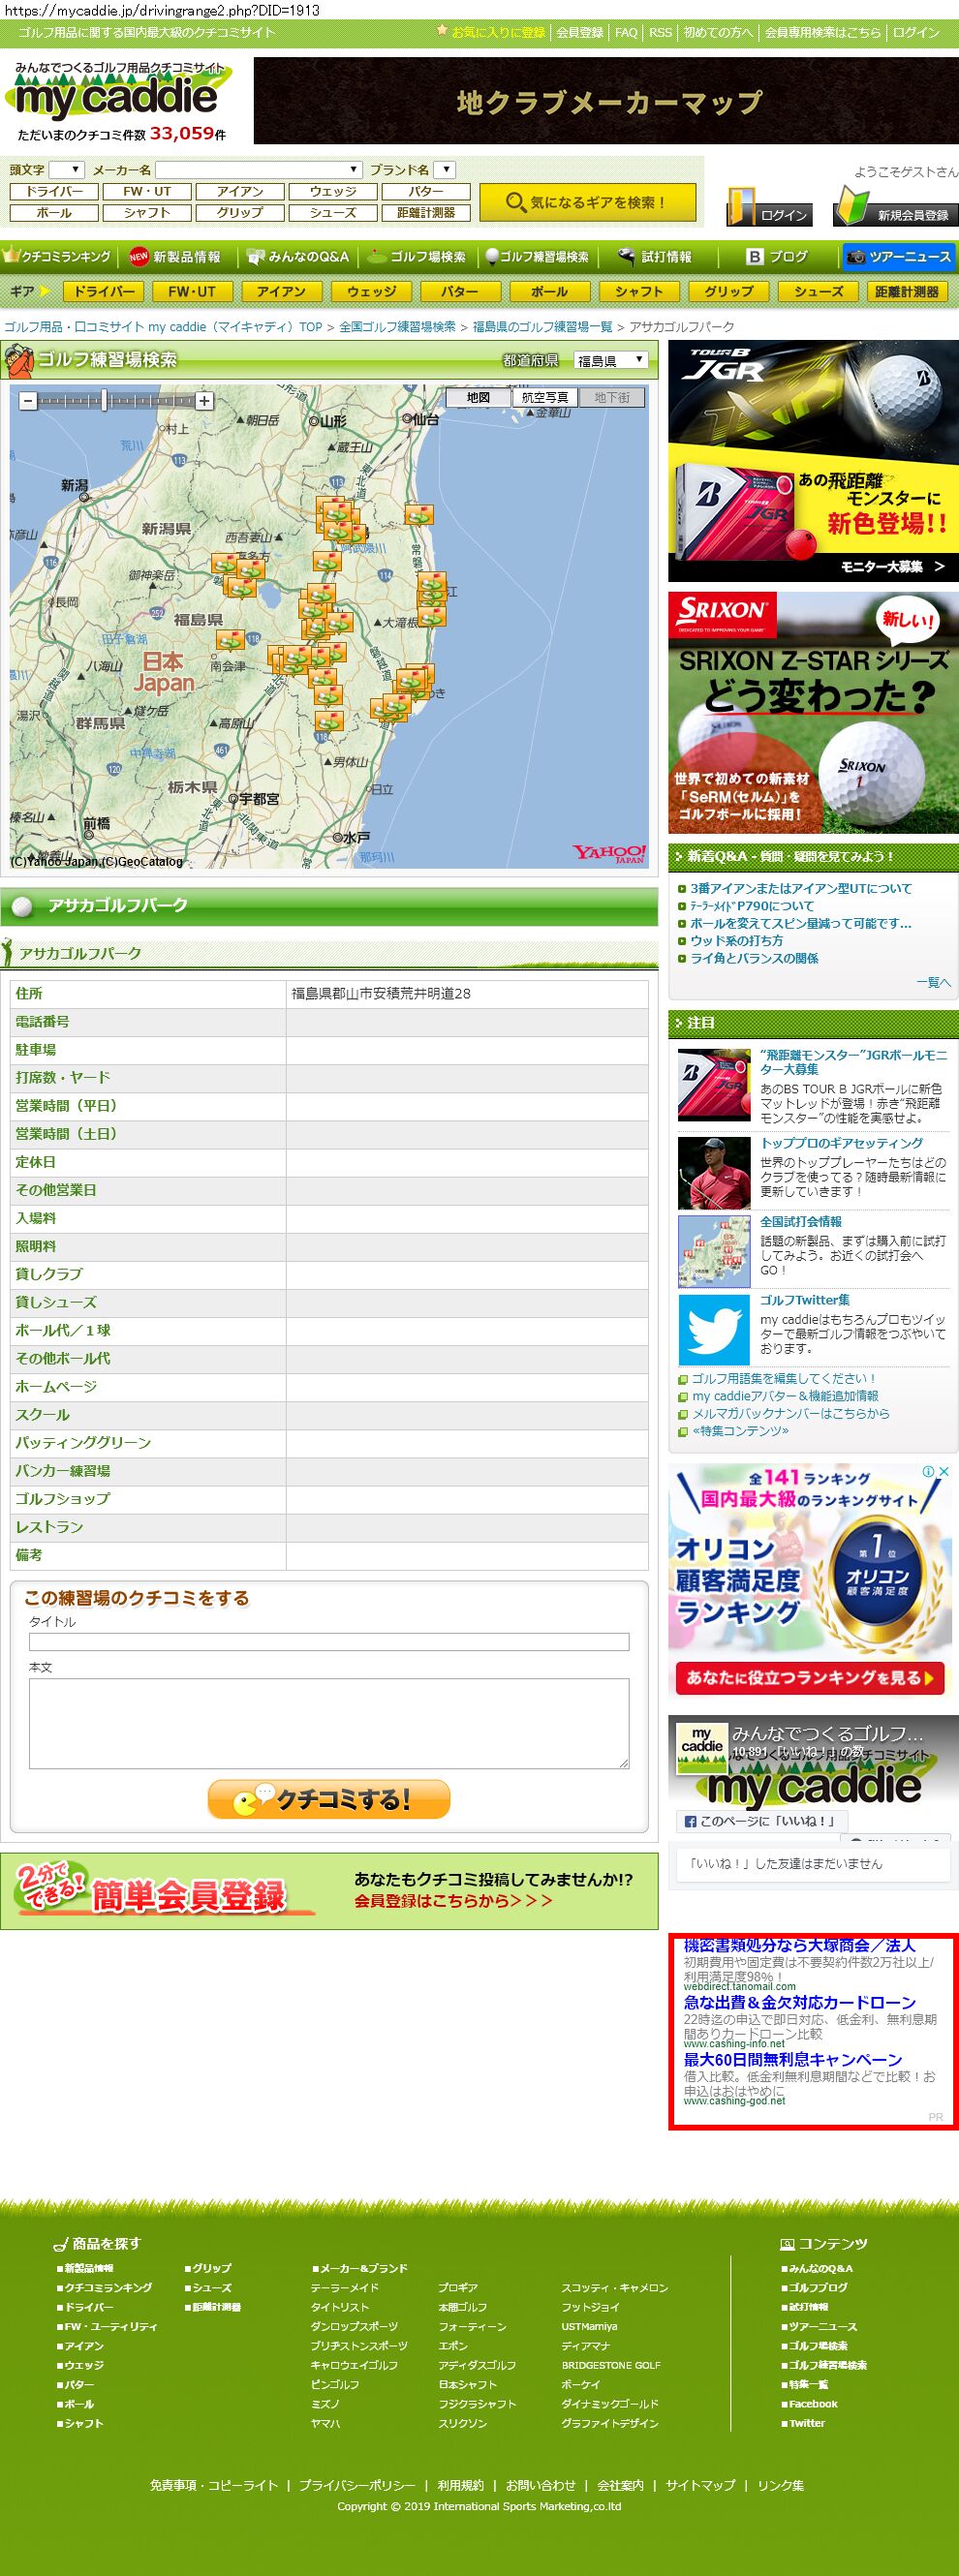
Task: Select 地下街 map mode
Action: [612, 397]
